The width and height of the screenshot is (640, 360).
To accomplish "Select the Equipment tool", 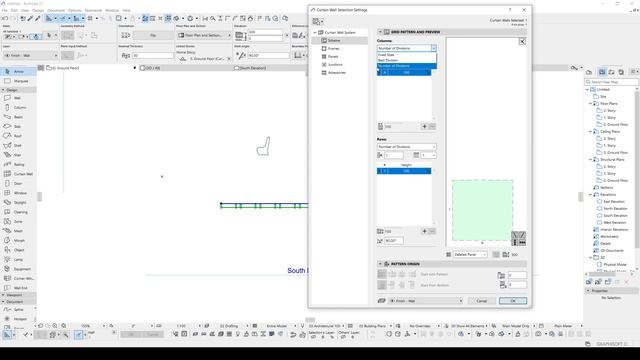I will [18, 269].
